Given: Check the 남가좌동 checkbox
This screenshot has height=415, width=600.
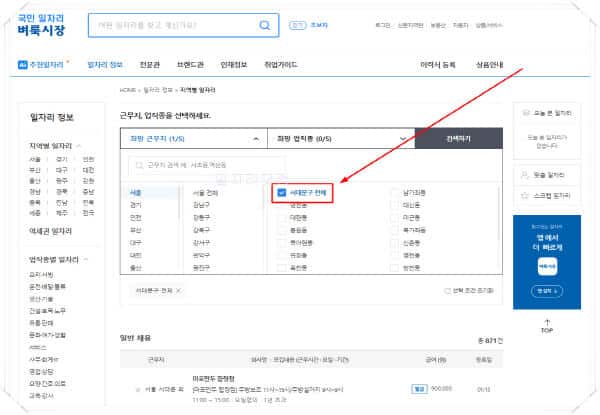Looking at the screenshot, I should click(x=394, y=193).
